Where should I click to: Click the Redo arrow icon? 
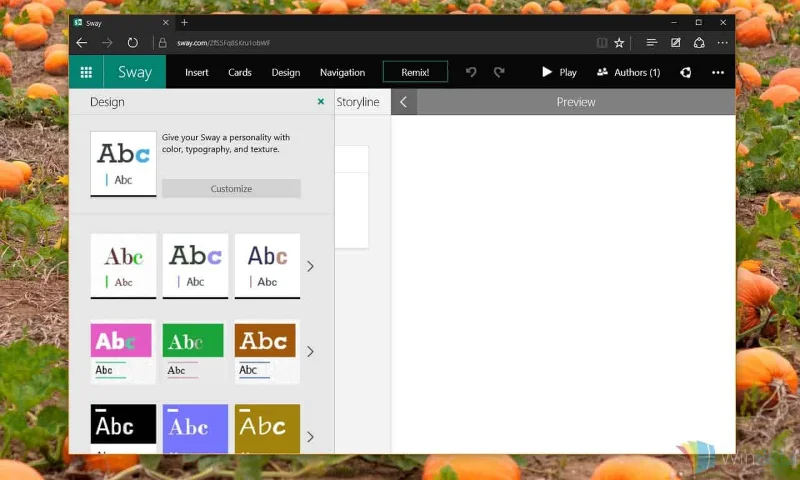tap(499, 72)
